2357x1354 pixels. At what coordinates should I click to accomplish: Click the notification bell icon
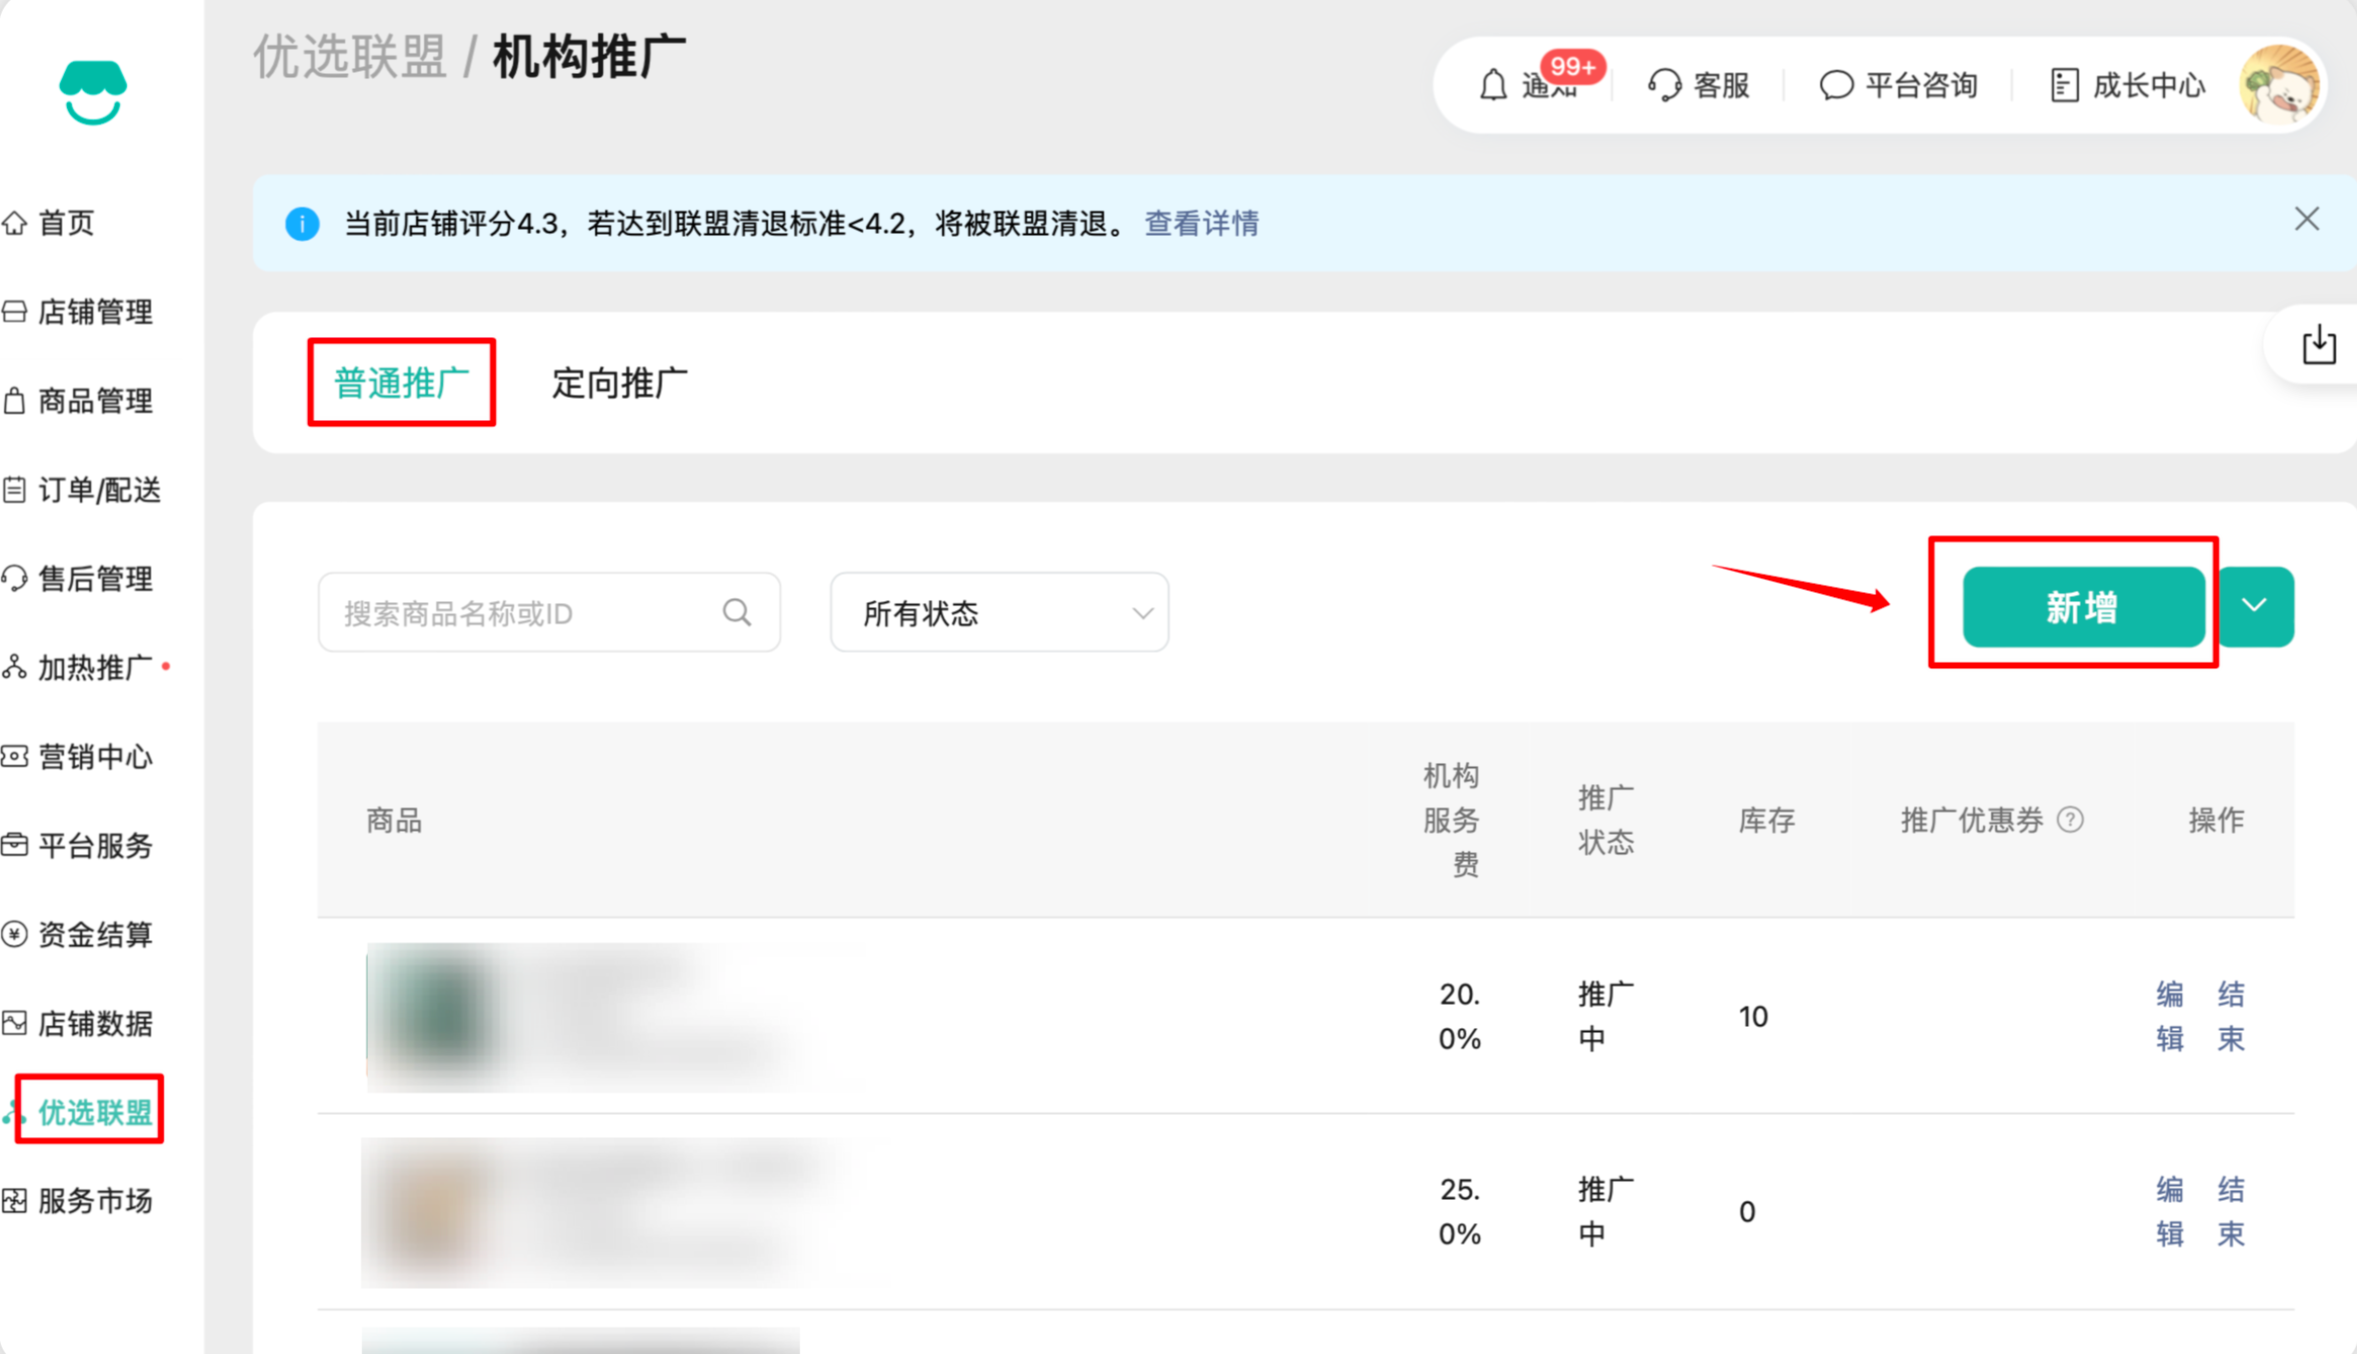pyautogui.click(x=1493, y=86)
